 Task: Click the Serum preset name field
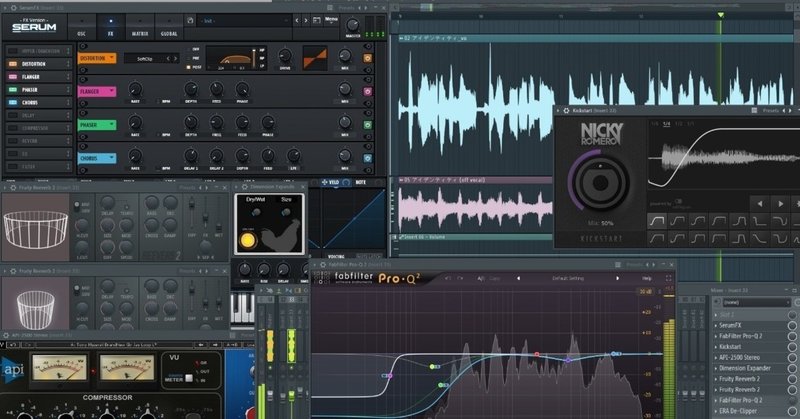[245, 21]
